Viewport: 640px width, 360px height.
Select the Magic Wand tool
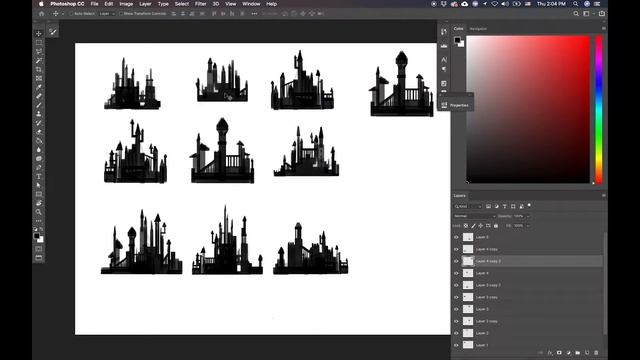[x=39, y=60]
